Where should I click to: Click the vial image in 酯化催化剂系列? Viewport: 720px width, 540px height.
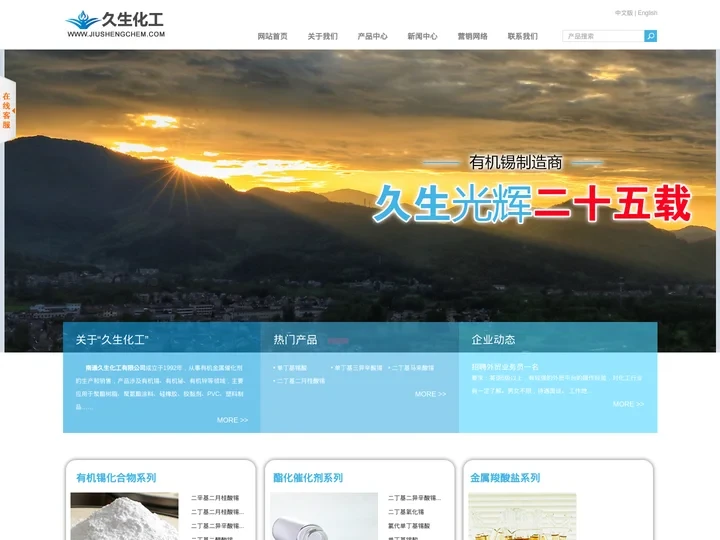pos(324,516)
